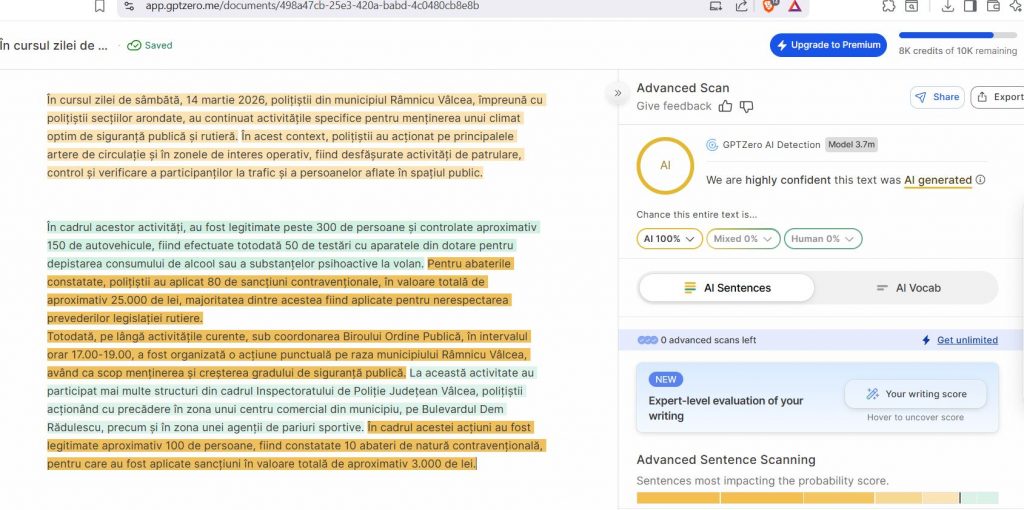
Task: Click the thumbs up feedback icon
Action: pyautogui.click(x=726, y=106)
